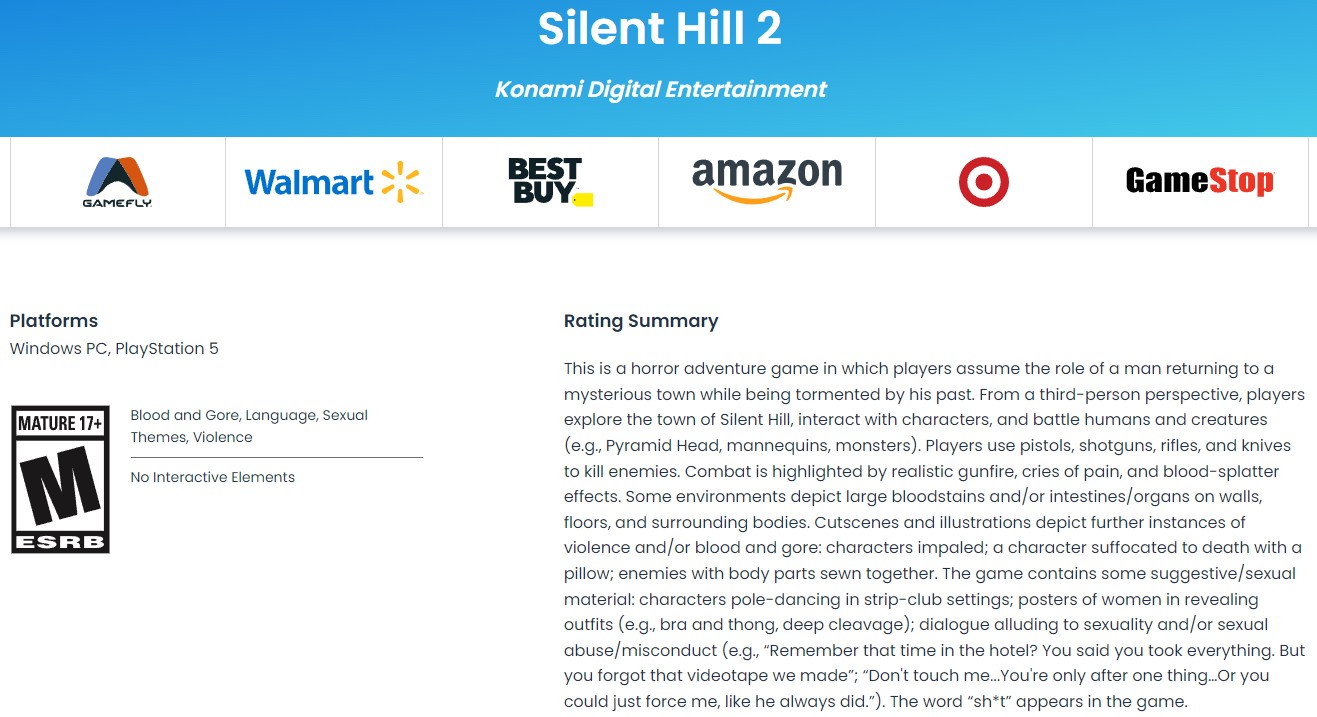1317x717 pixels.
Task: Click the Silent Hill 2 title
Action: click(660, 29)
